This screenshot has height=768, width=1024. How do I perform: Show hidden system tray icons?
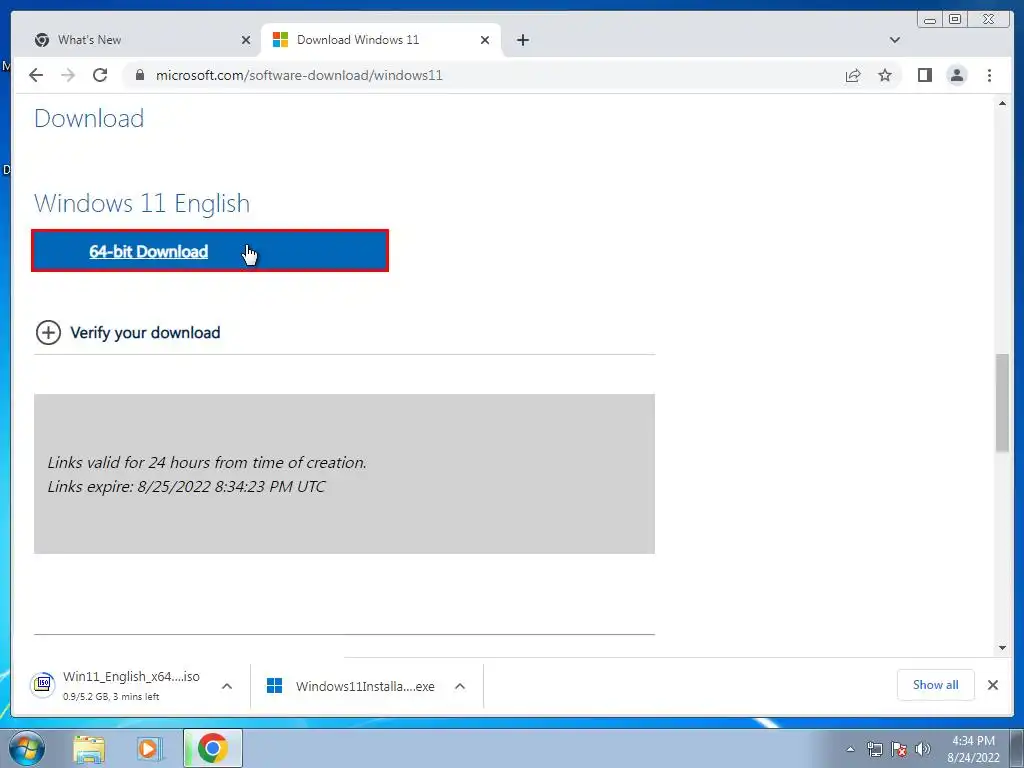[850, 749]
